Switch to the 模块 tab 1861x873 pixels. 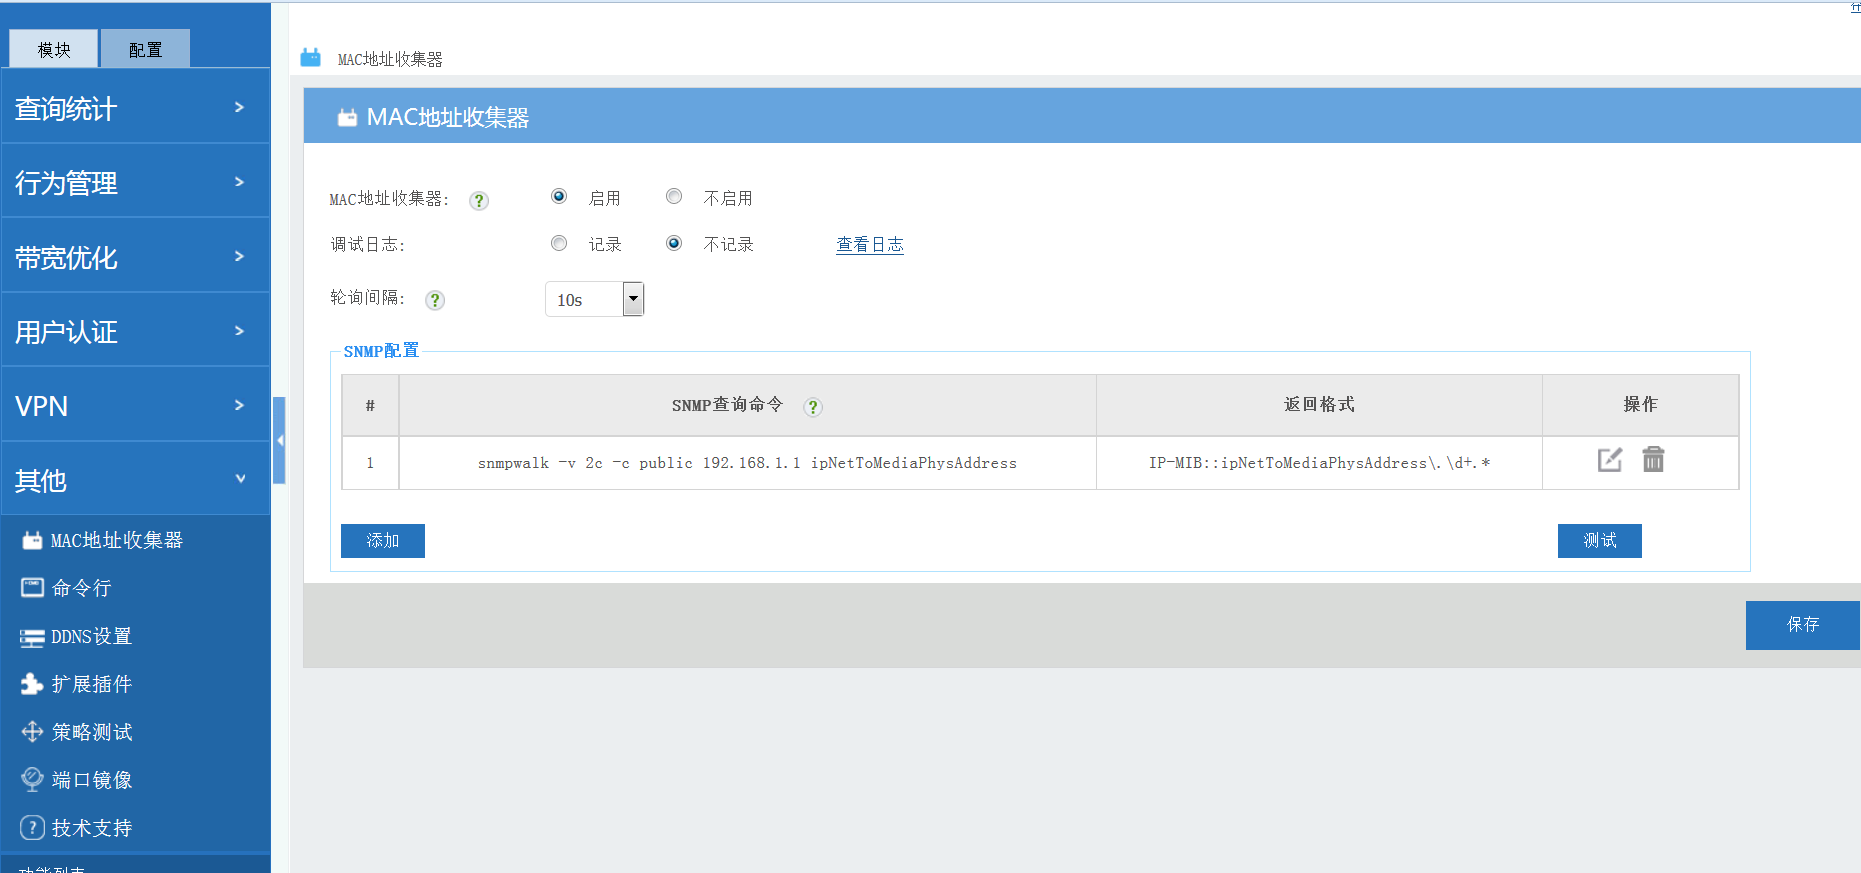[54, 49]
